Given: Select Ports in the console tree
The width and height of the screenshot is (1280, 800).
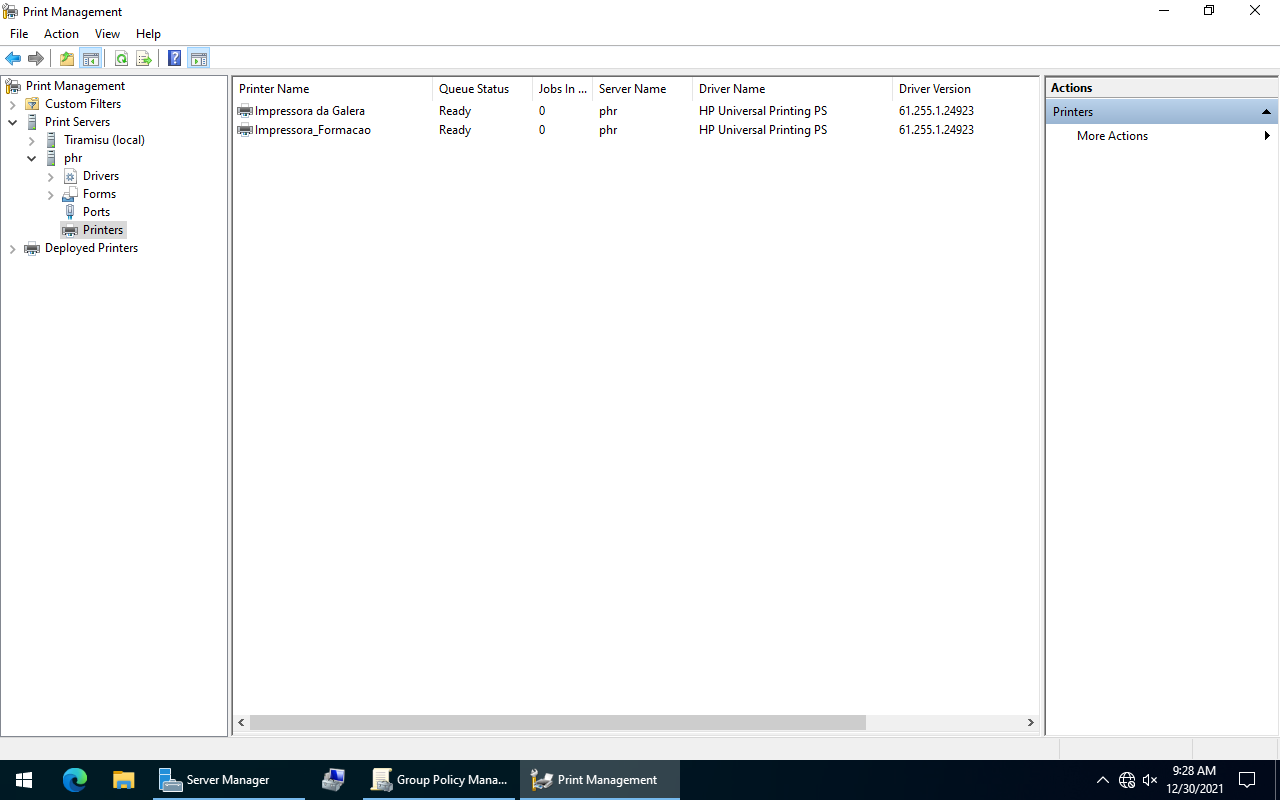Looking at the screenshot, I should [x=96, y=212].
